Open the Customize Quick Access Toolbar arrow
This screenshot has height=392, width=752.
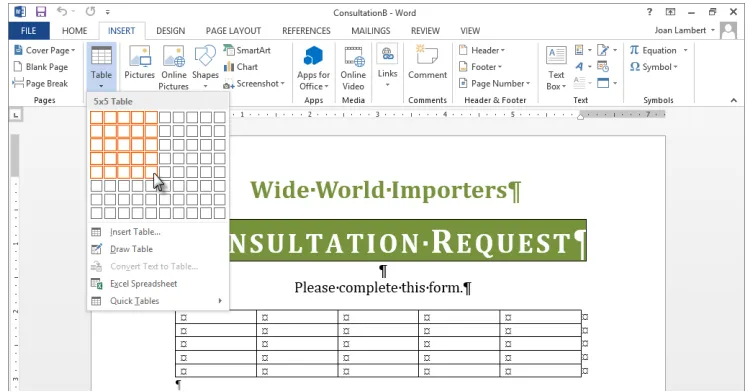pyautogui.click(x=107, y=12)
